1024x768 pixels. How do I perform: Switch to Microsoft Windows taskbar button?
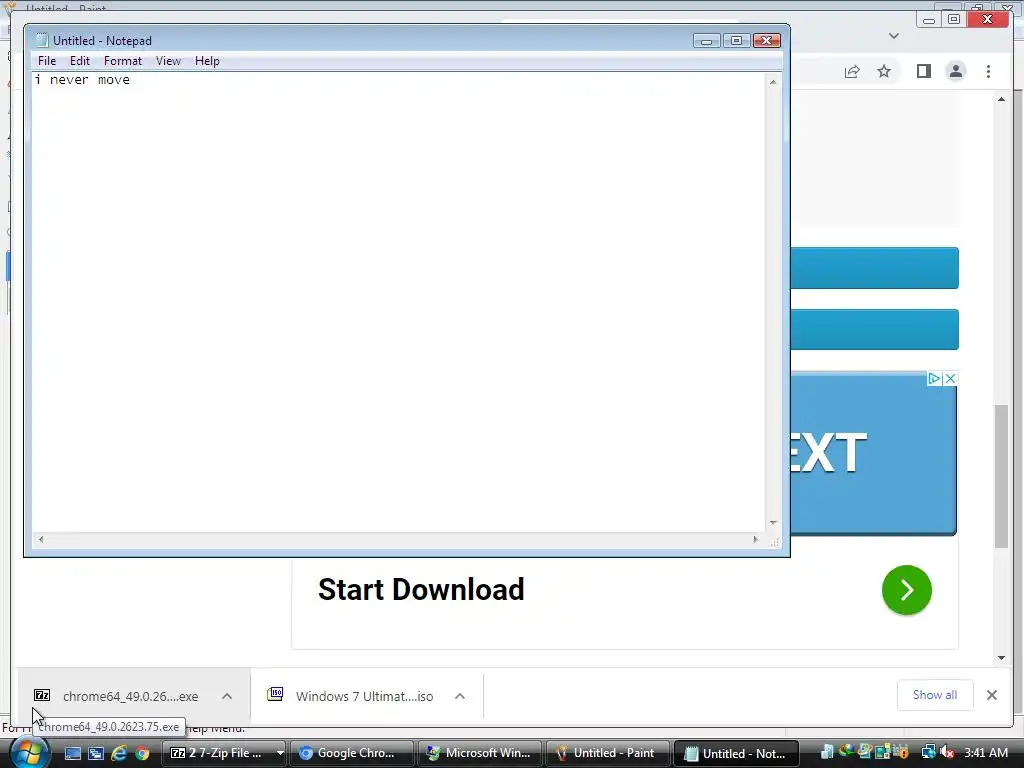point(479,753)
